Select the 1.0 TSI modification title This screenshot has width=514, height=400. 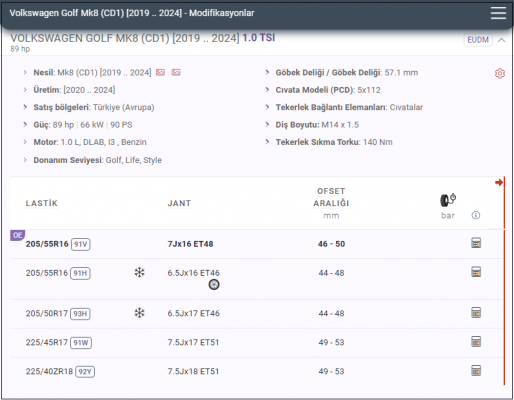pyautogui.click(x=259, y=38)
